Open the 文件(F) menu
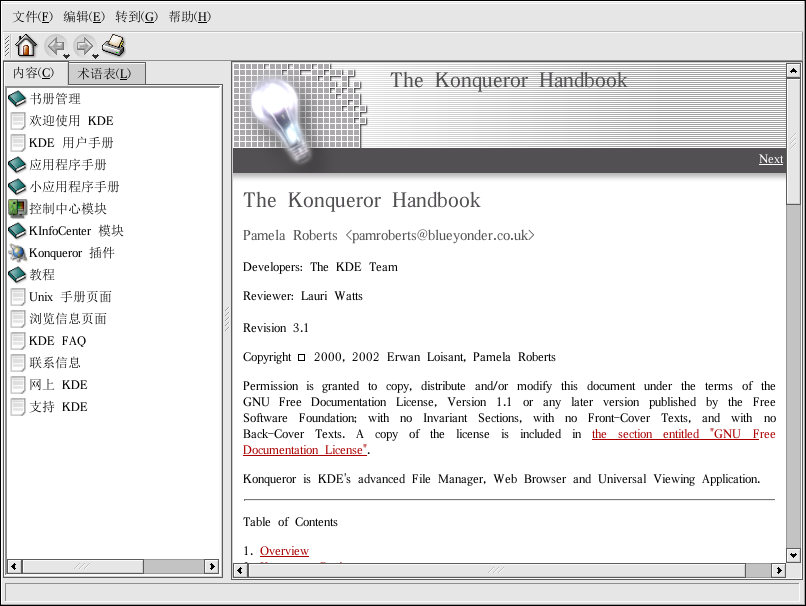 pyautogui.click(x=32, y=17)
